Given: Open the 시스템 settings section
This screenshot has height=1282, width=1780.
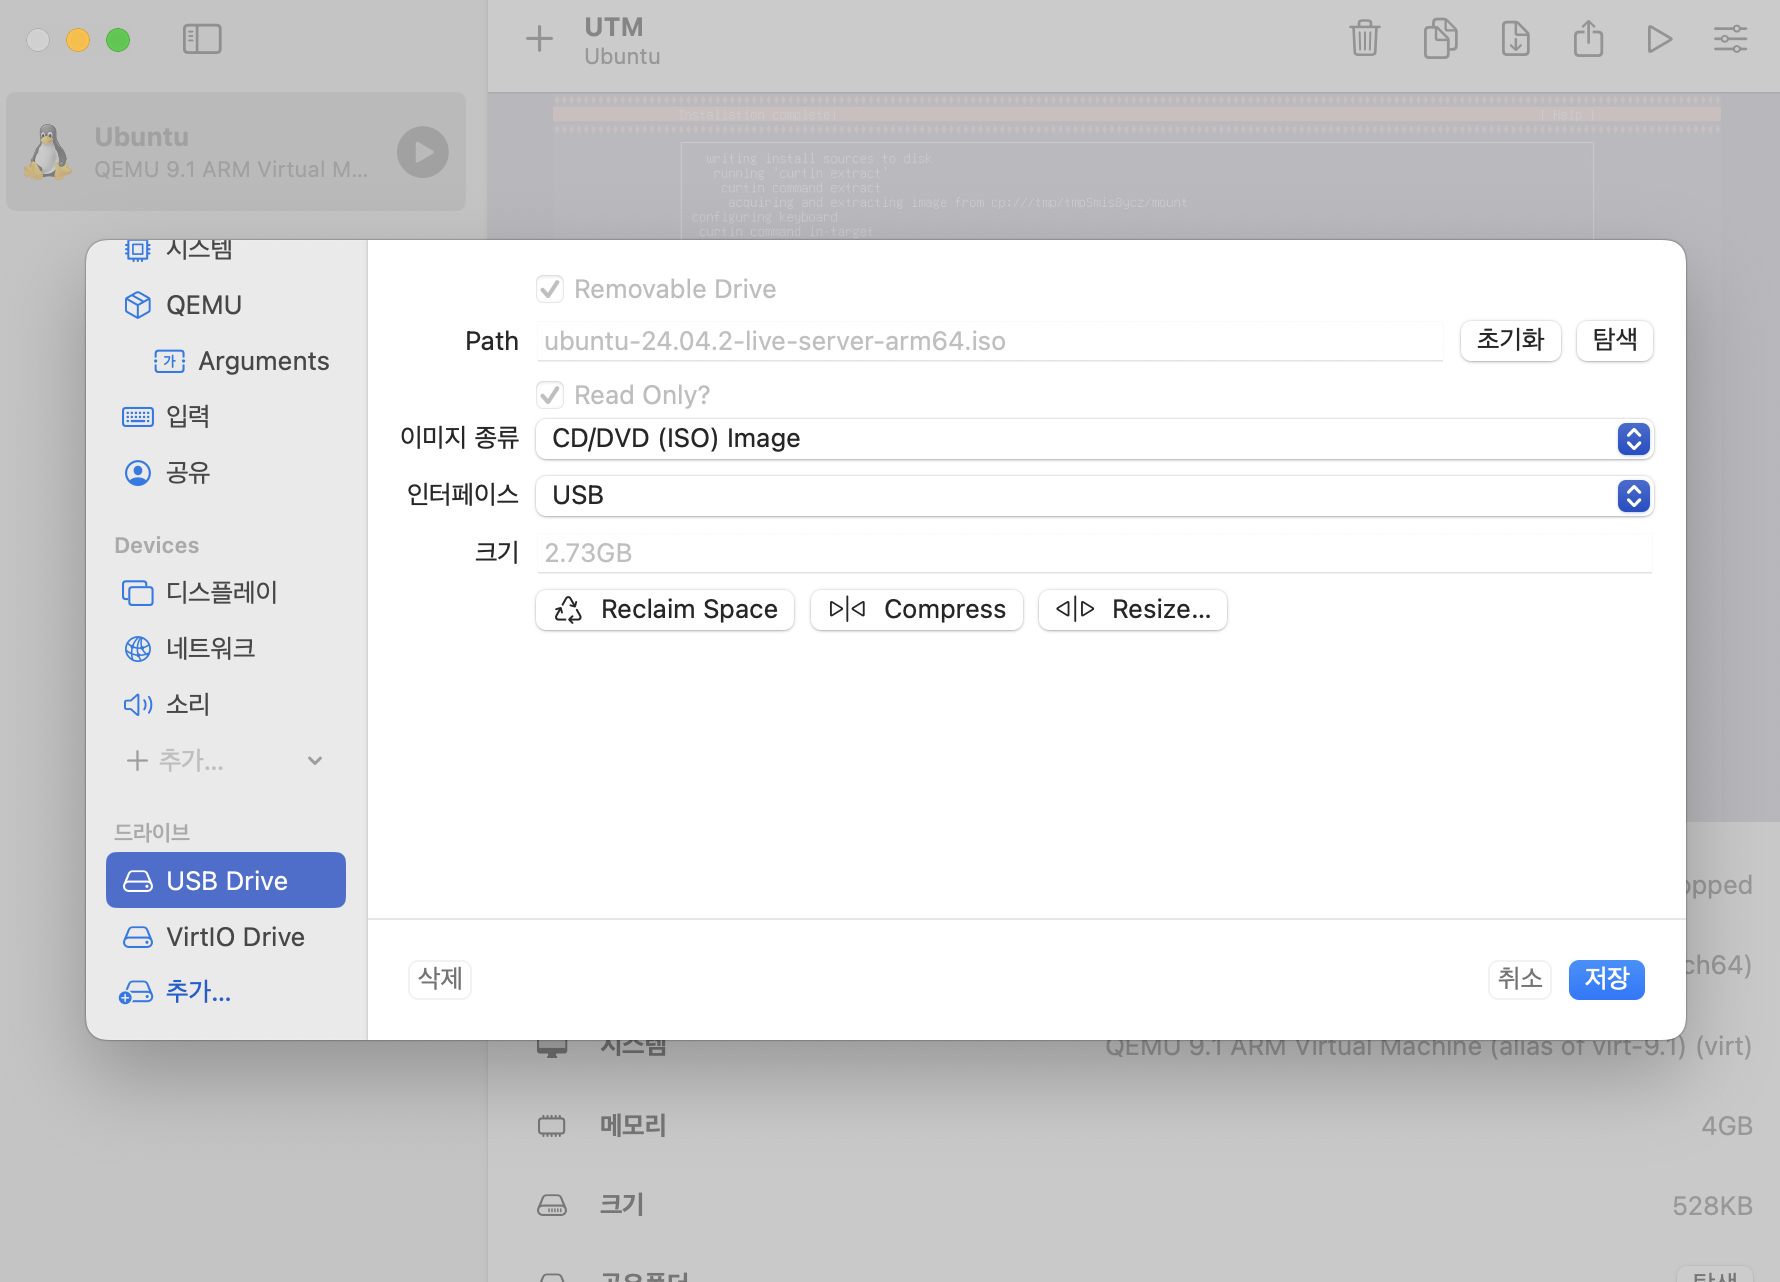Looking at the screenshot, I should [x=226, y=249].
